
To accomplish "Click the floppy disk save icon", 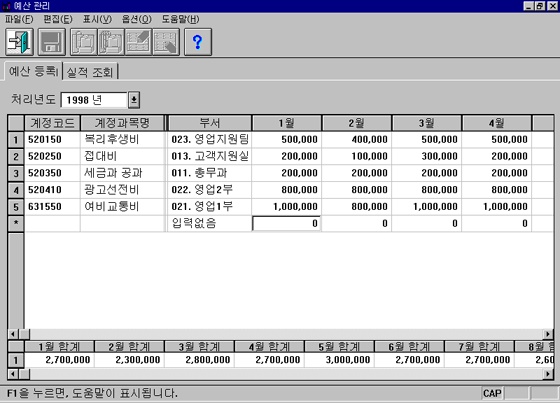I will click(x=52, y=42).
